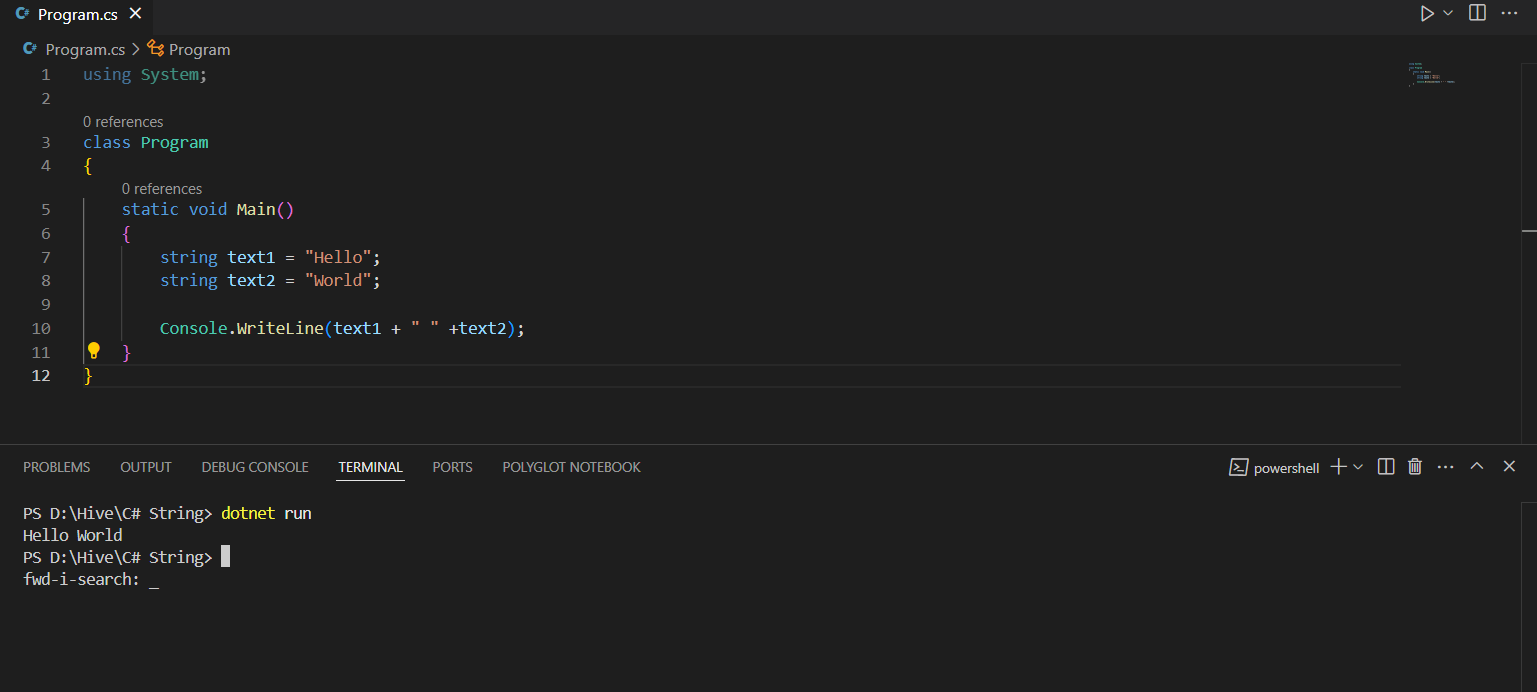Viewport: 1537px width, 692px height.
Task: Close the bottom panel
Action: [x=1509, y=466]
